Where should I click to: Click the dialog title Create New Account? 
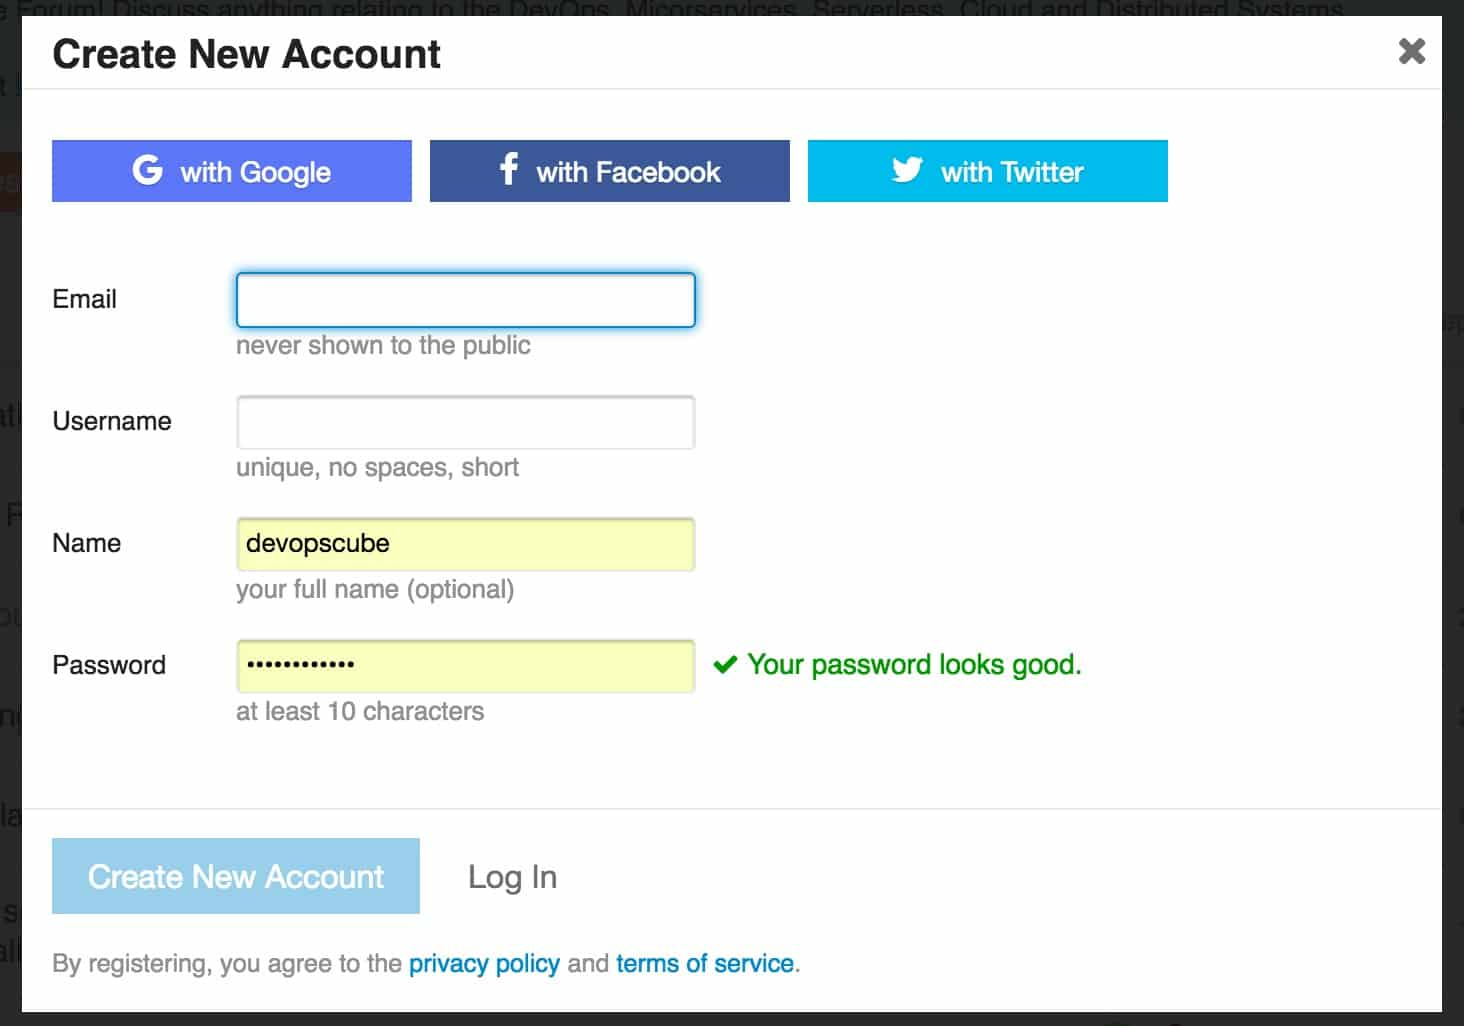point(246,54)
